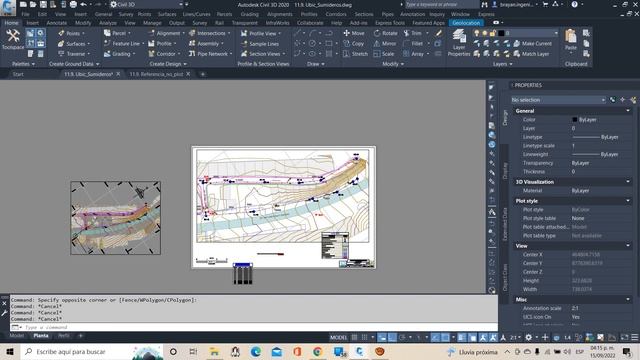Toggle the Clean Screen icon in status bar

[624, 337]
